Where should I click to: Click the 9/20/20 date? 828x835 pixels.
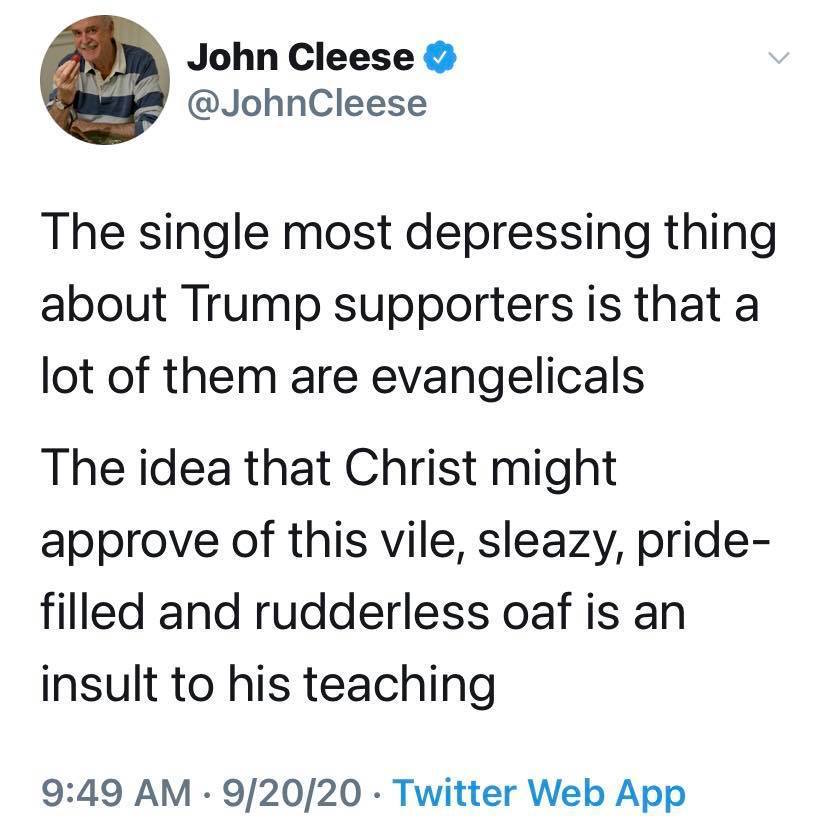click(x=292, y=793)
